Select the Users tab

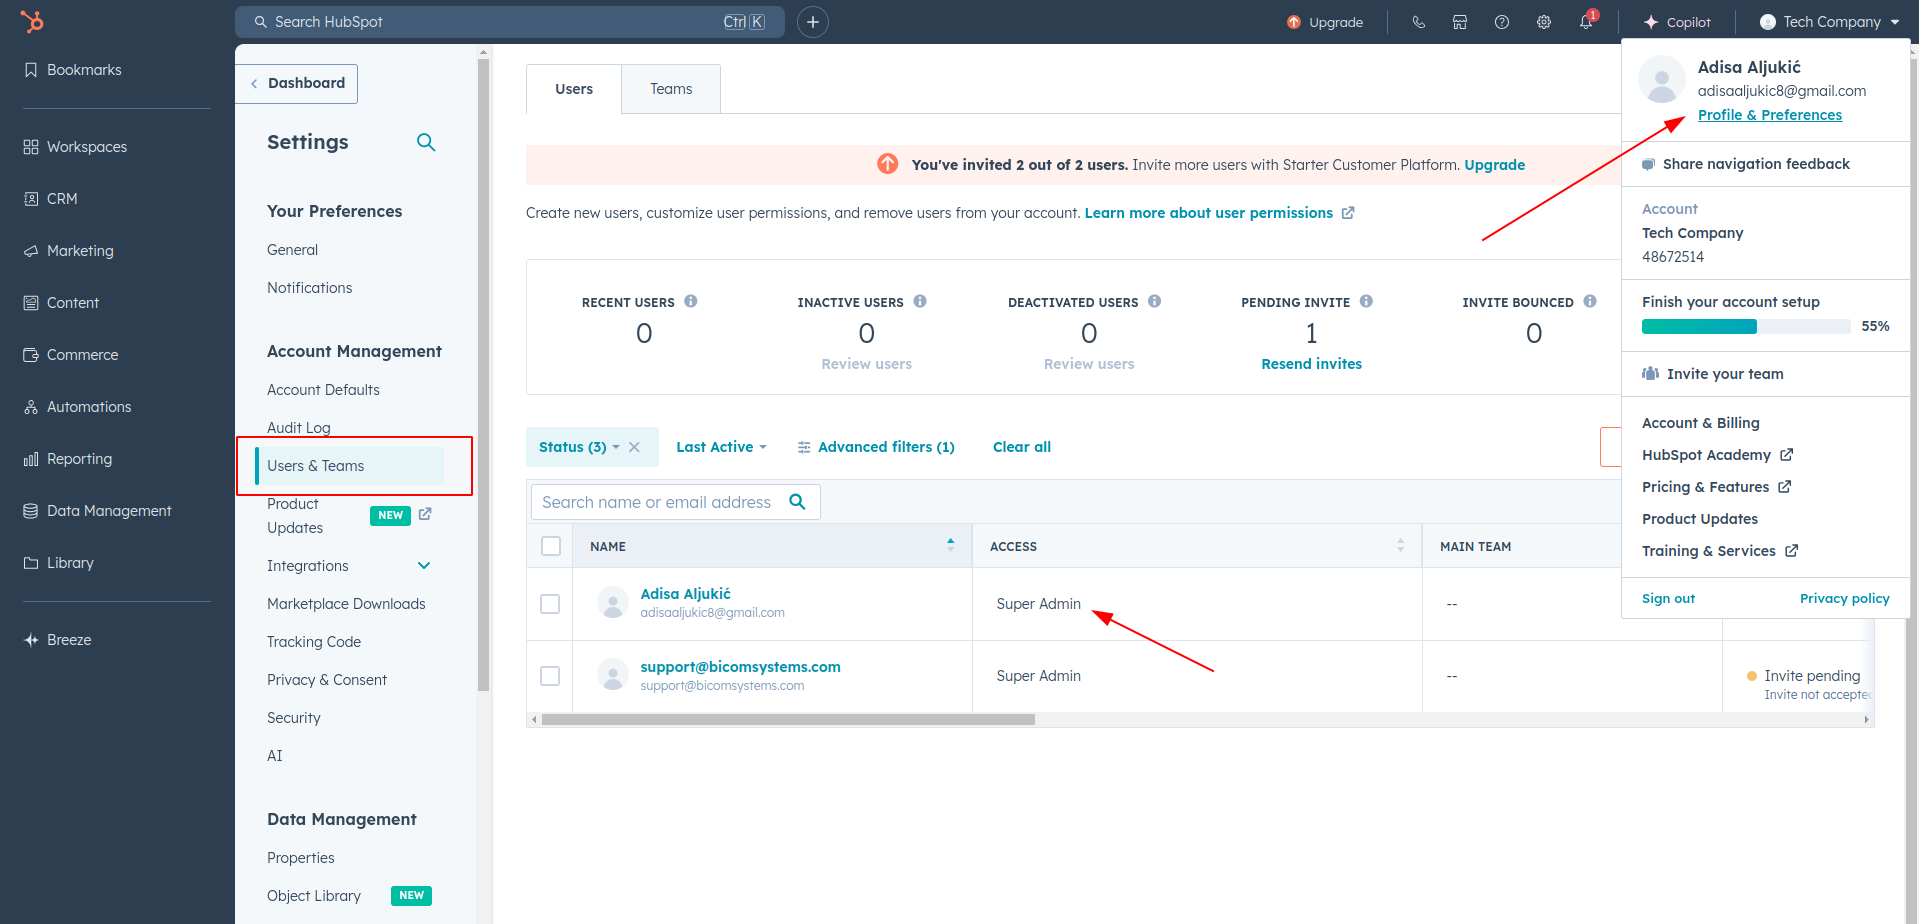[x=574, y=89]
